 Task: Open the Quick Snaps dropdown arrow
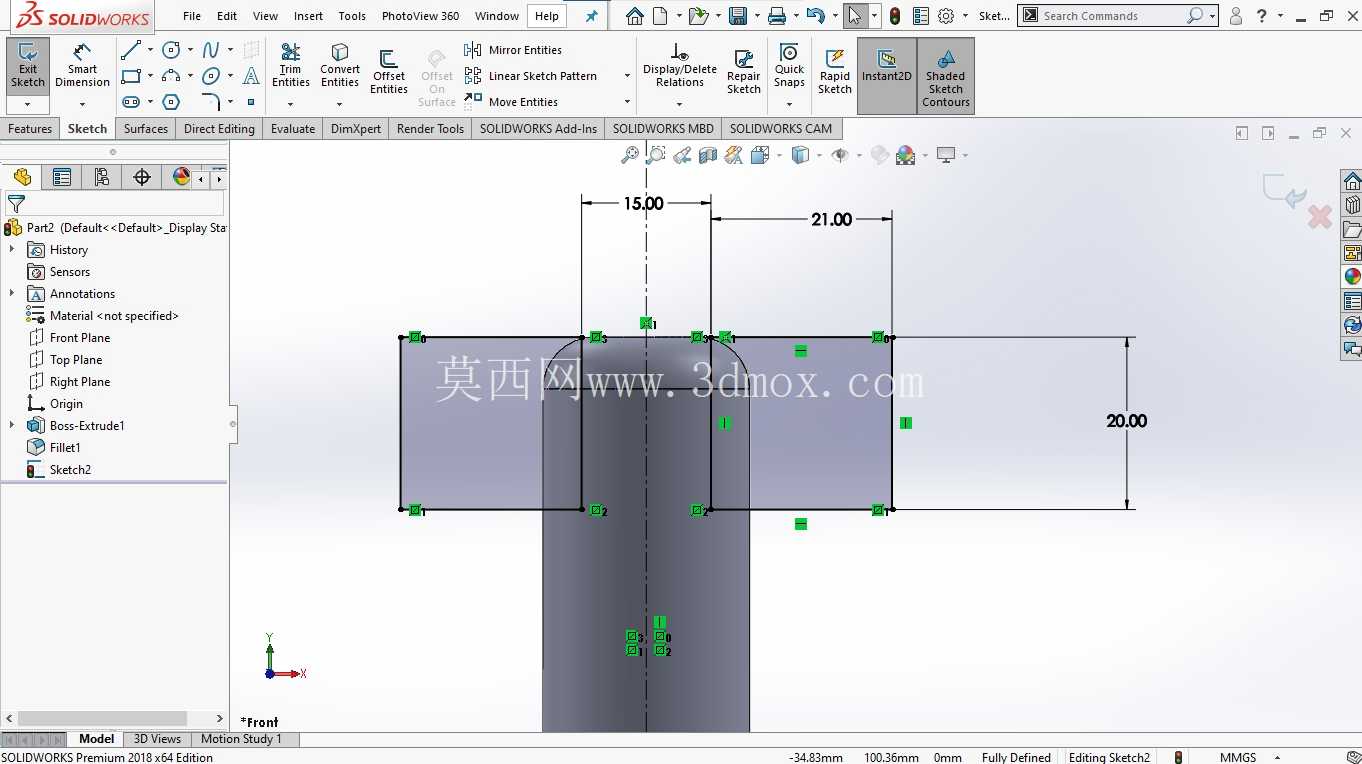coord(789,104)
